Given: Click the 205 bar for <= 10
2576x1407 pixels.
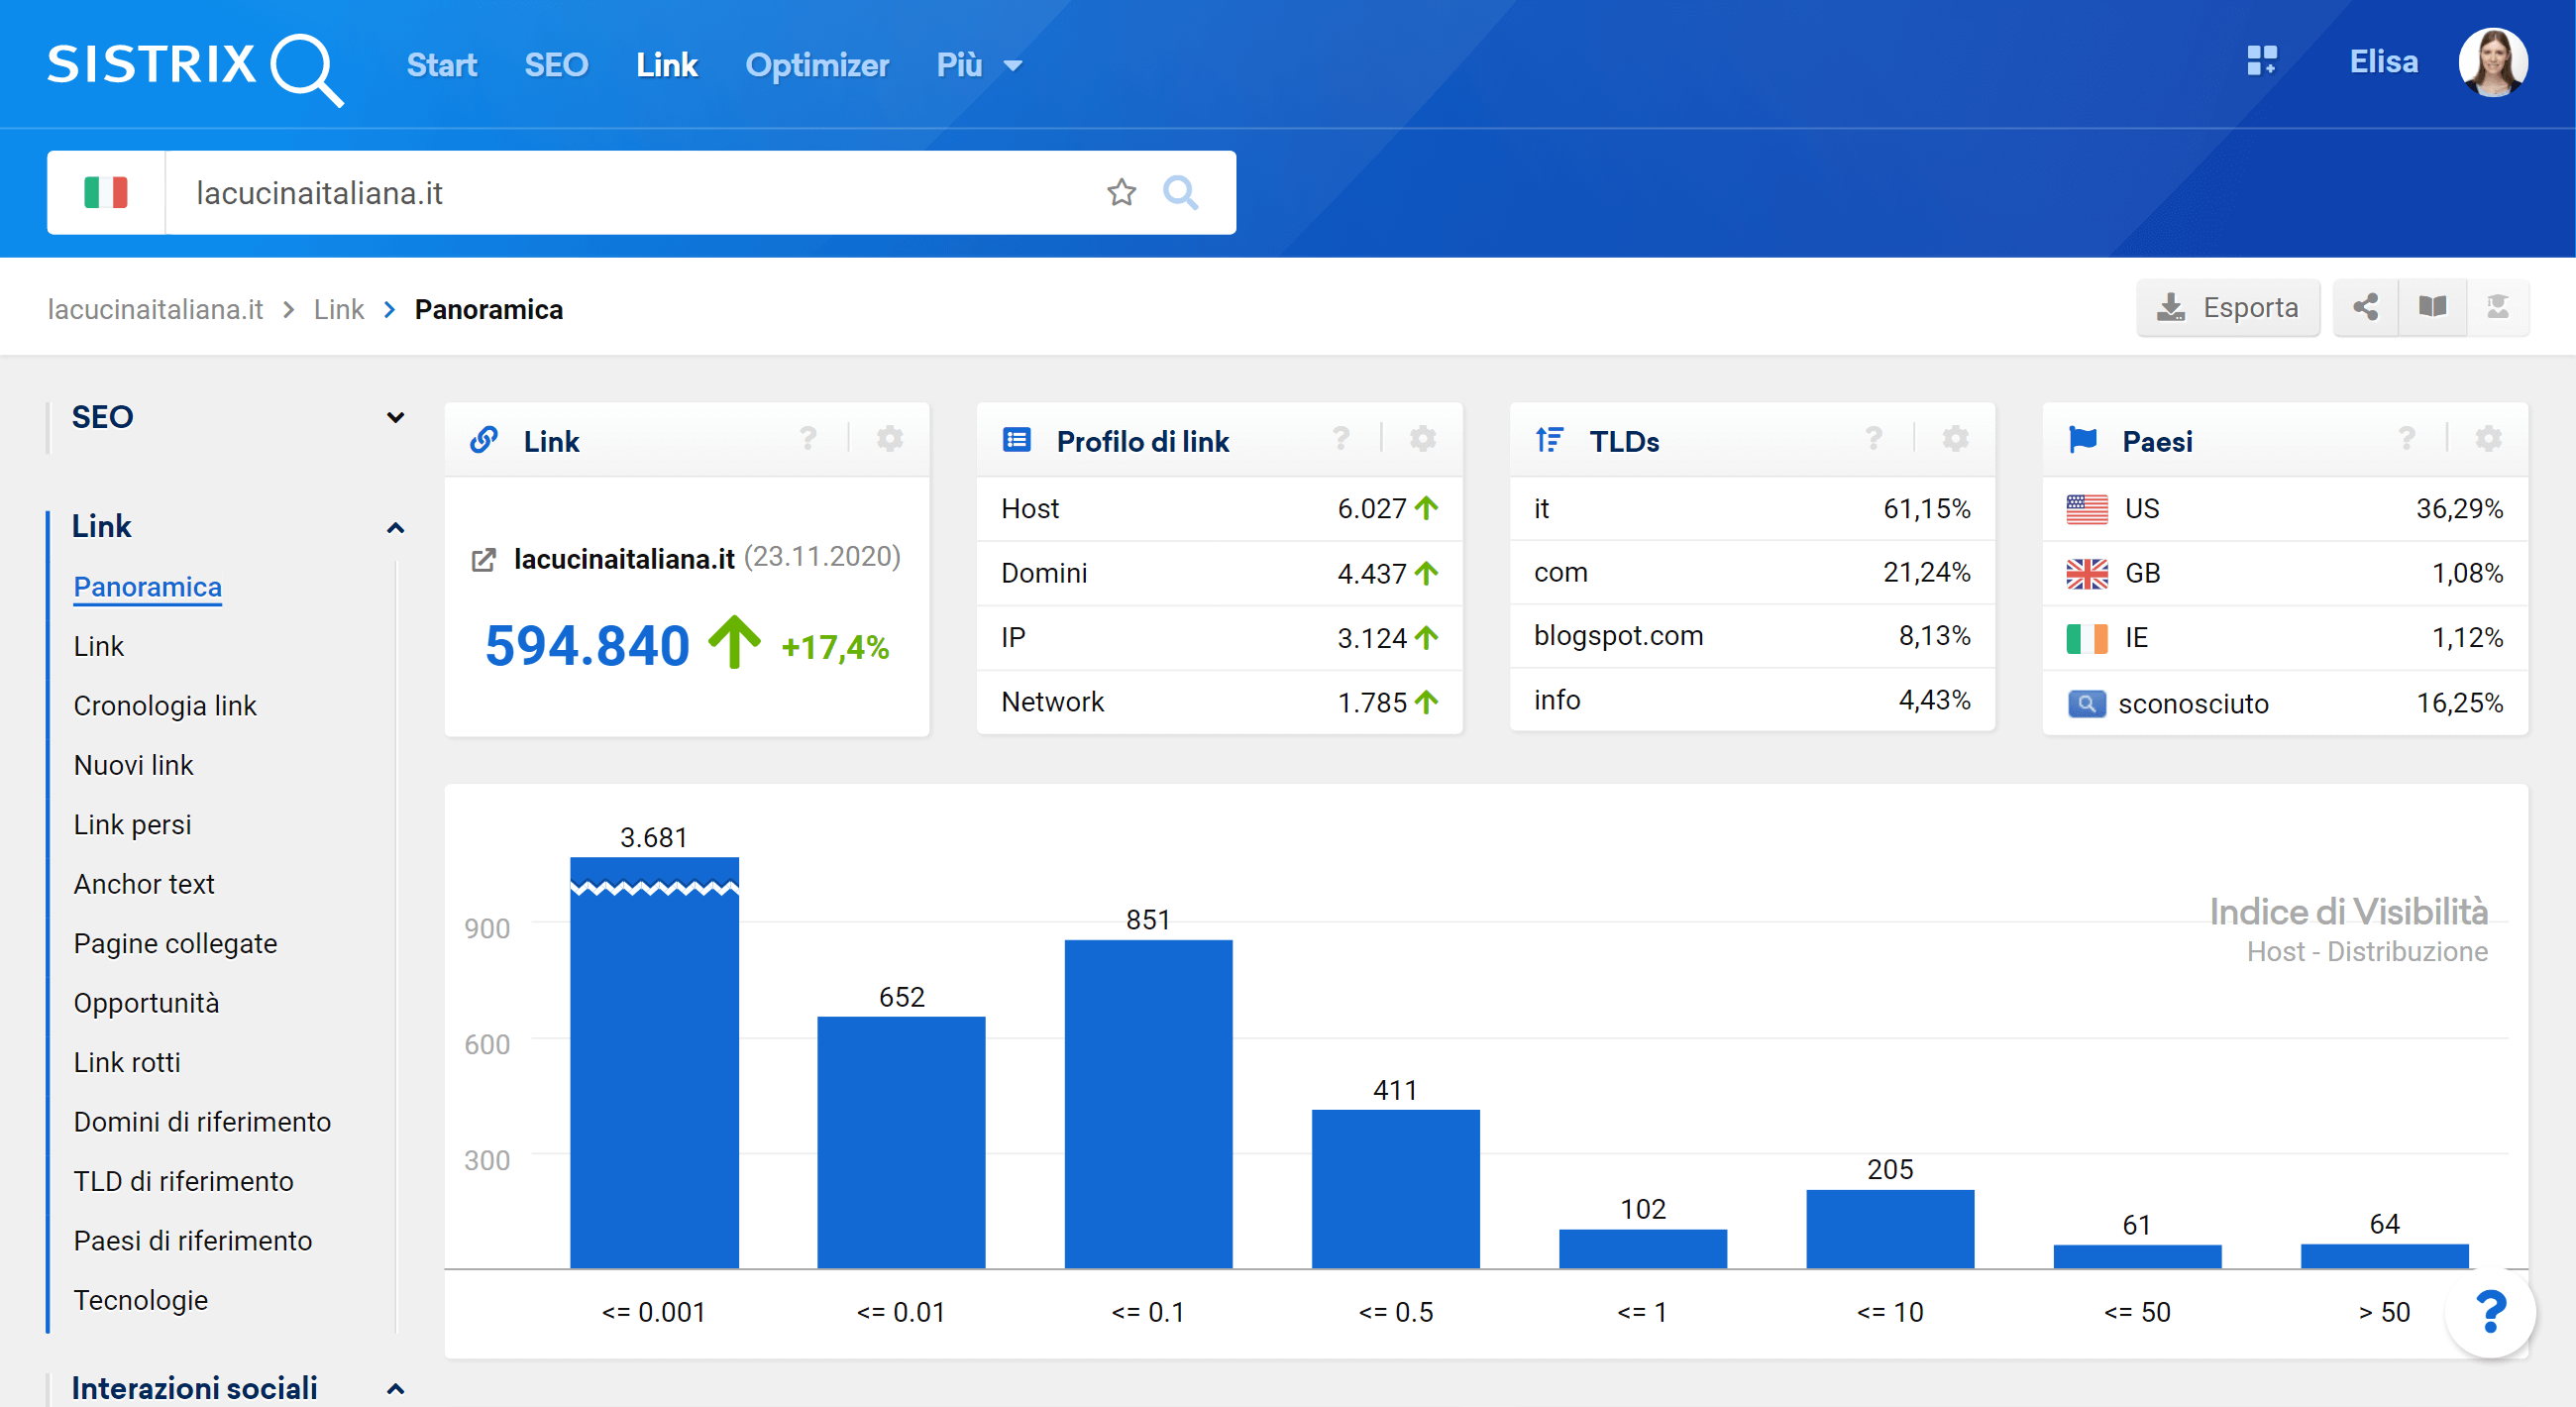Looking at the screenshot, I should point(1890,1229).
